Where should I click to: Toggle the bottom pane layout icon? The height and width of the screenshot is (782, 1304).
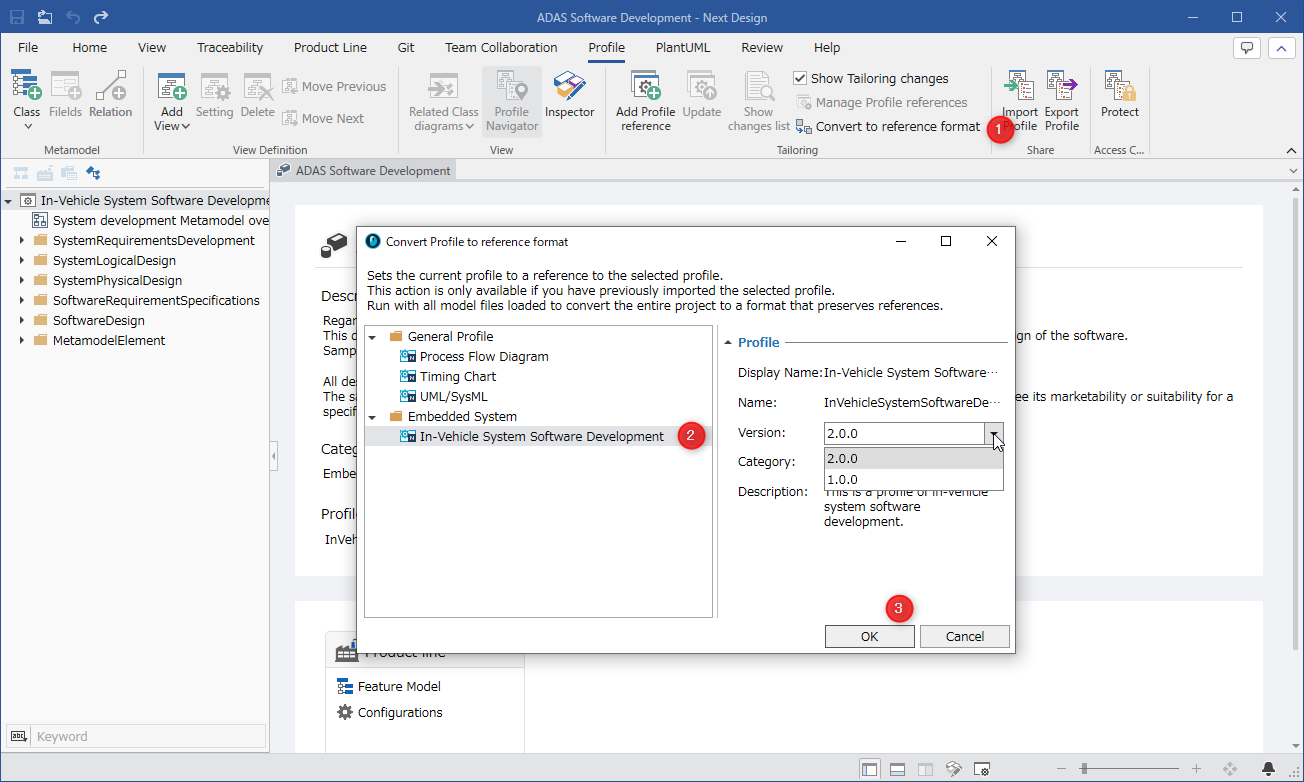point(898,769)
